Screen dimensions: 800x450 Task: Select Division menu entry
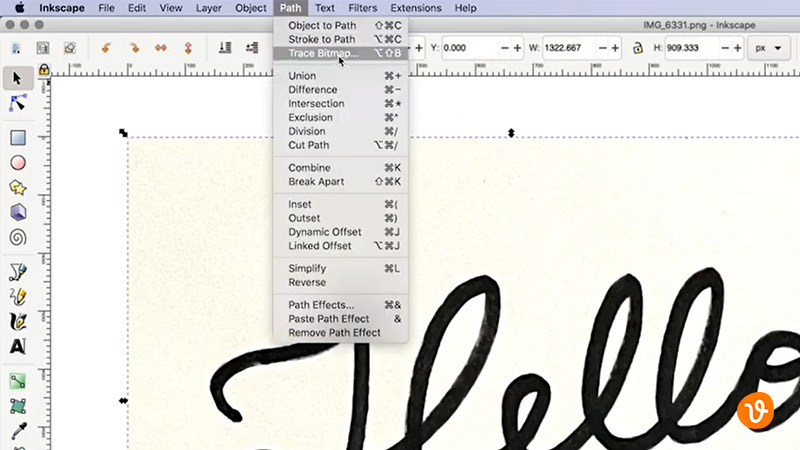(x=340, y=131)
